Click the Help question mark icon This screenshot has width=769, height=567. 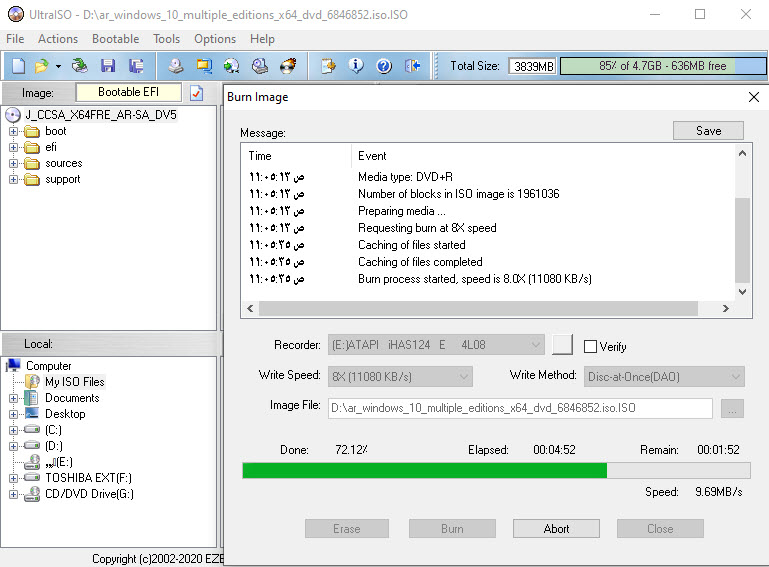384,66
